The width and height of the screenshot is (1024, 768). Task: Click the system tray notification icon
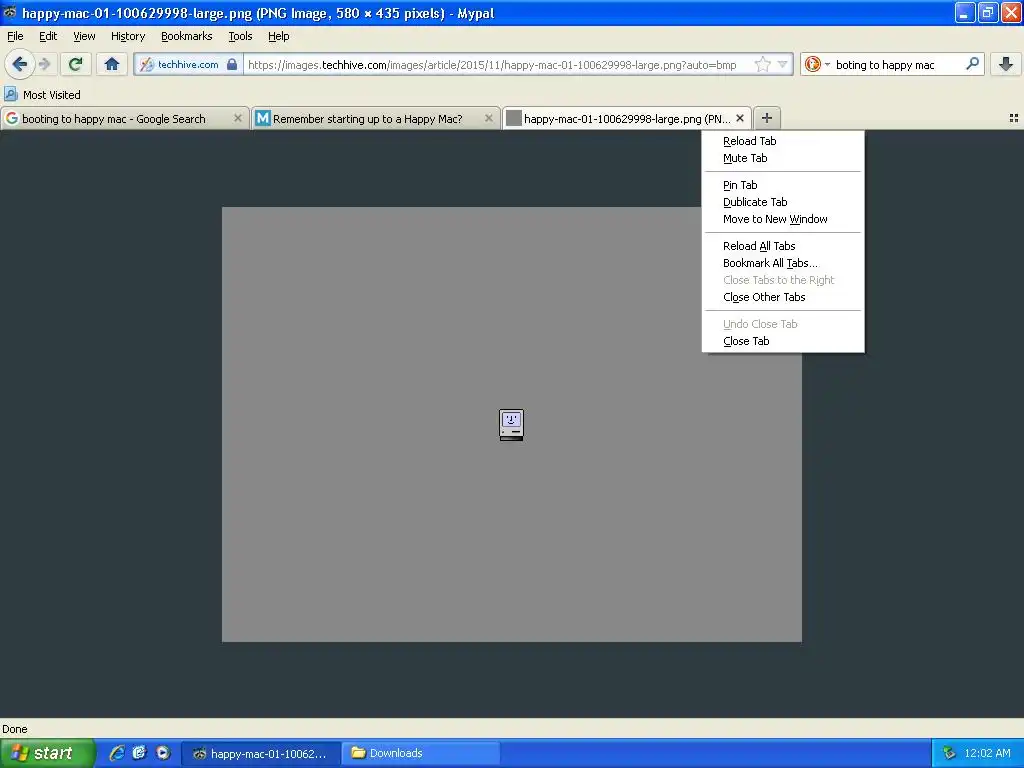pyautogui.click(x=949, y=753)
